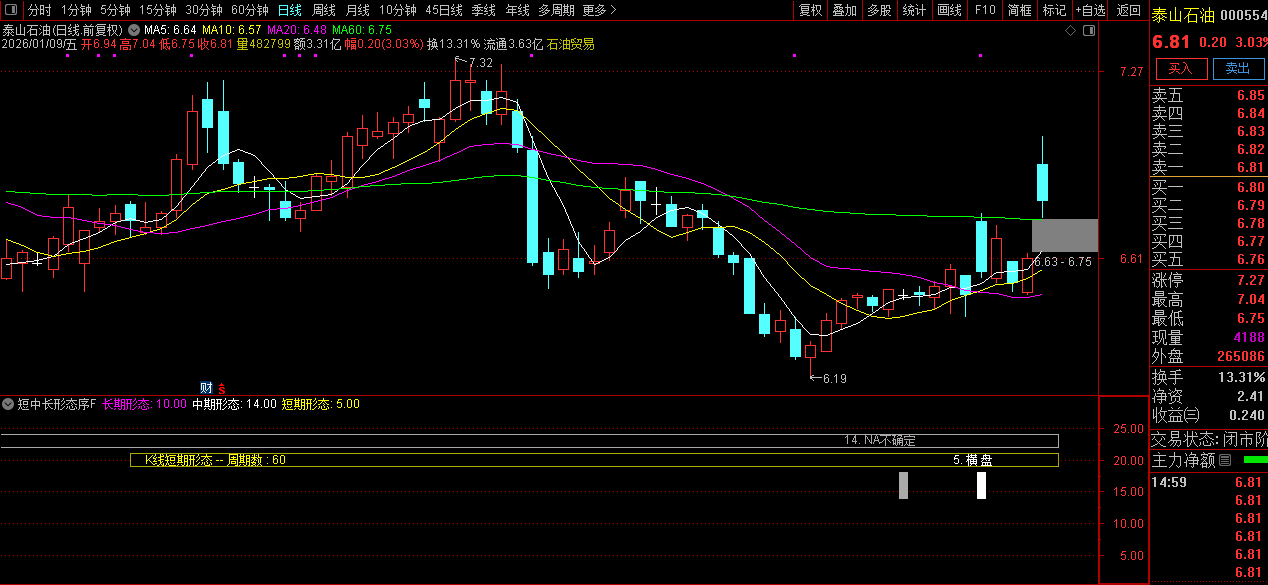Toggle the left sidebar panel icon
1268x585 pixels.
point(13,10)
